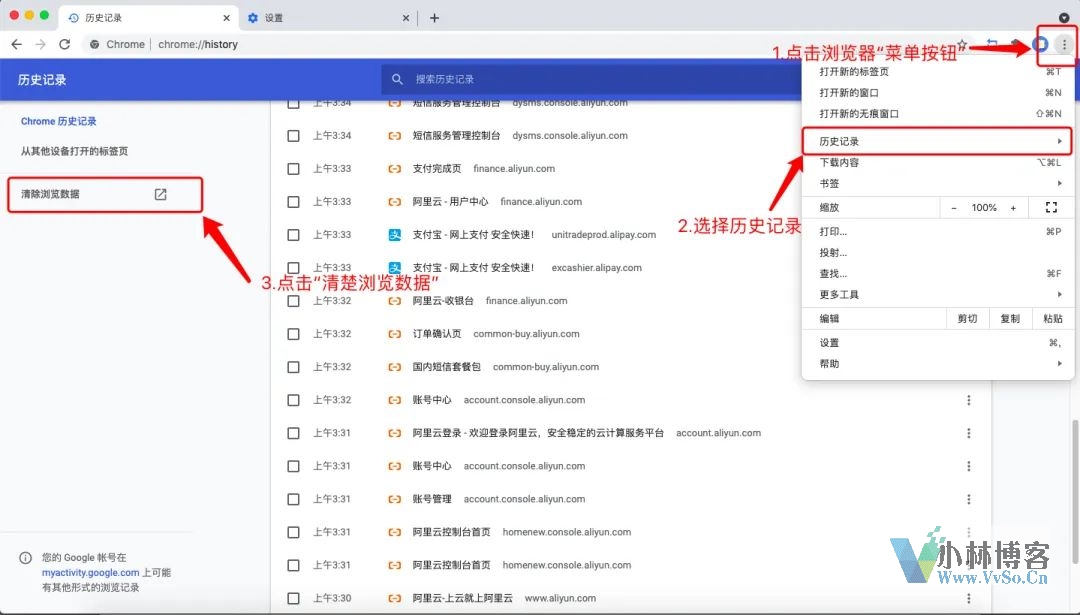Click 剪切 in edit row
The image size is (1080, 615).
(968, 319)
